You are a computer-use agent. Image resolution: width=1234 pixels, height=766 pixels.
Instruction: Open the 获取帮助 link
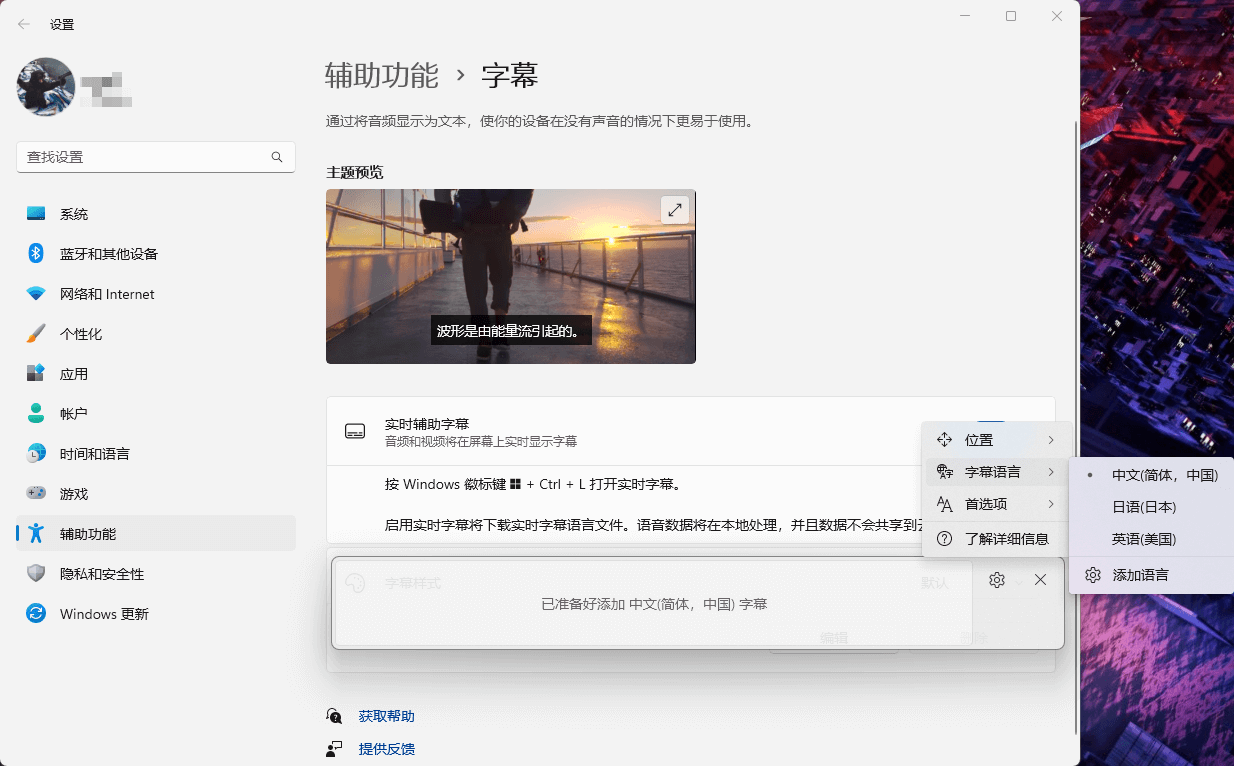coord(386,715)
